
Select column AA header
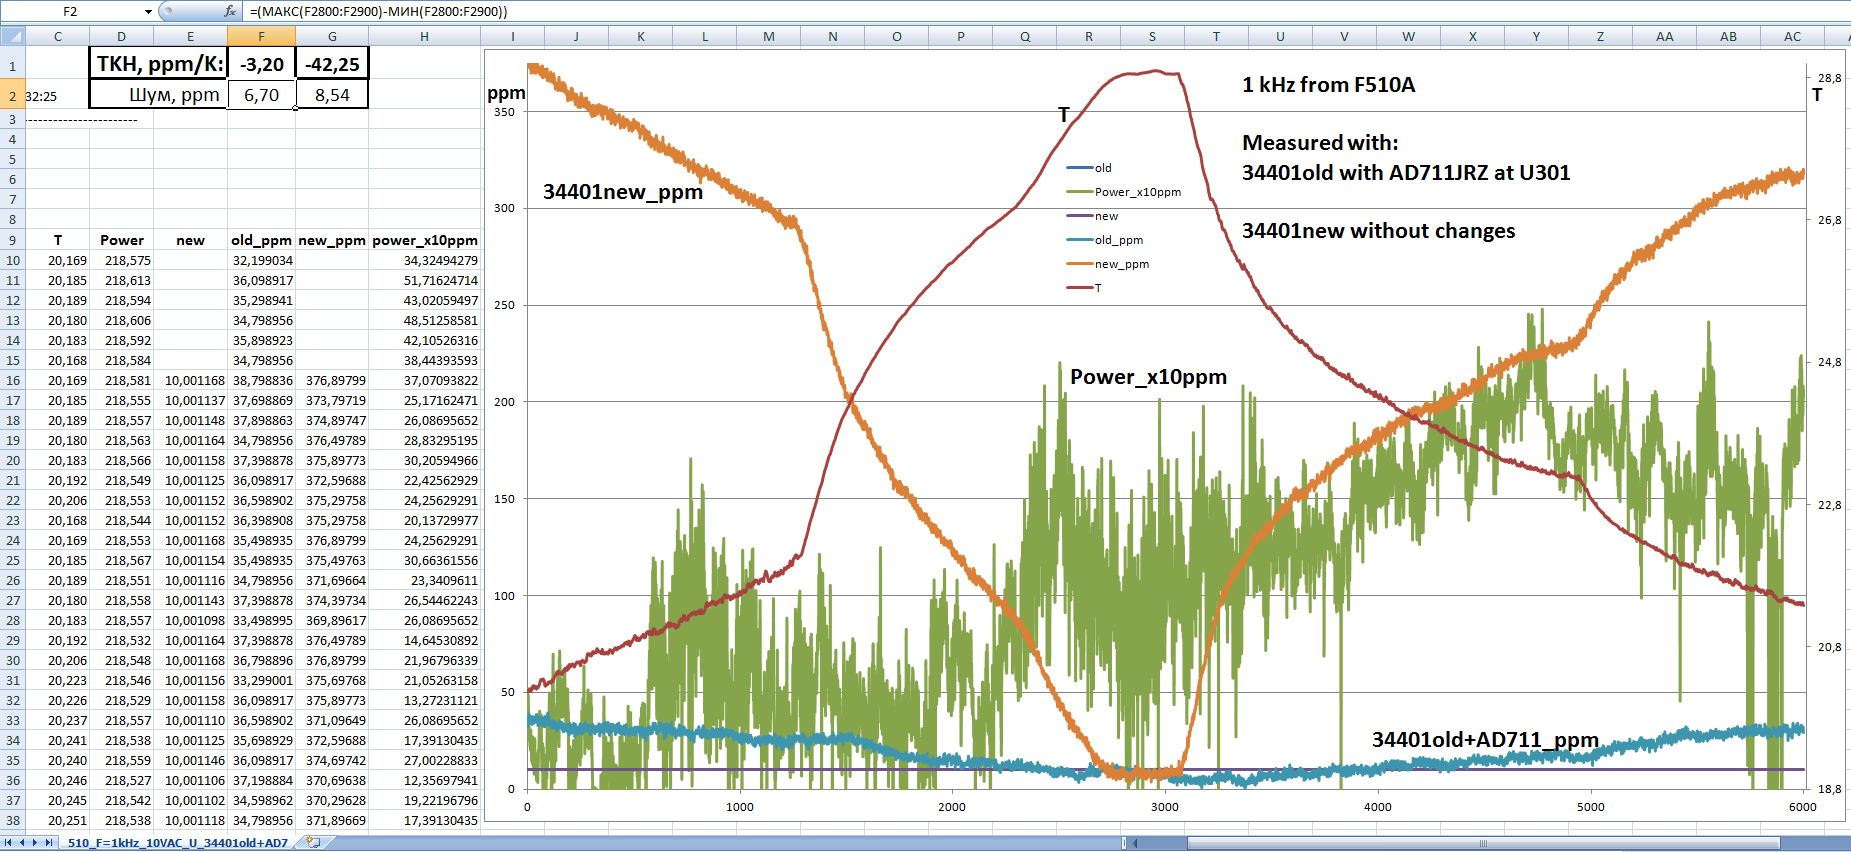(1664, 36)
